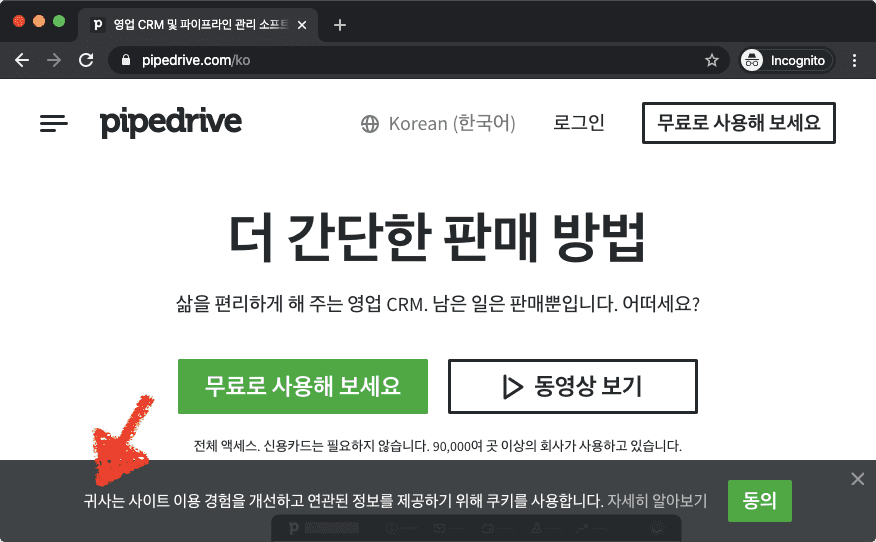Click the play triangle icon in 동영상 보기
This screenshot has height=542, width=876.
512,387
